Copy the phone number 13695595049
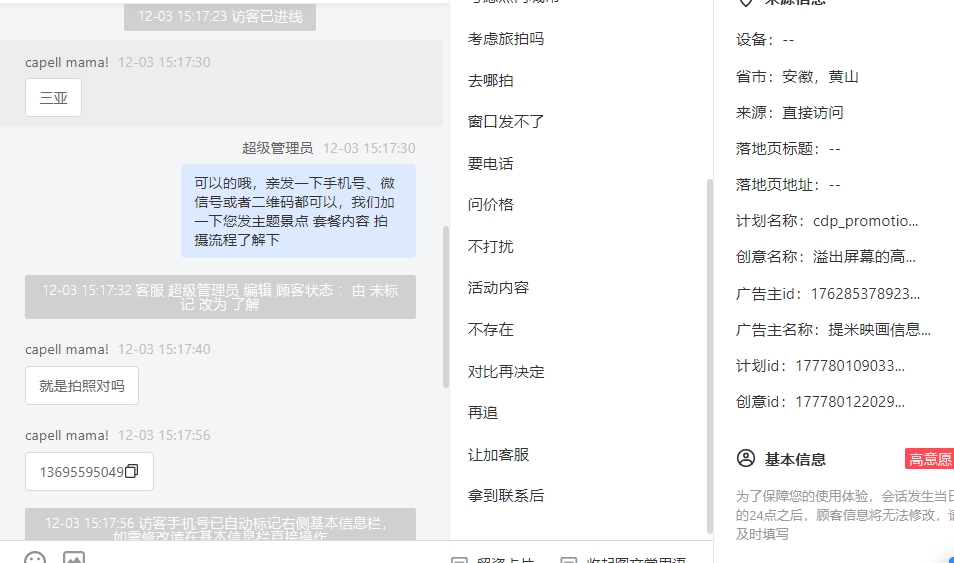Screen dimensions: 954x563 pyautogui.click(x=131, y=471)
